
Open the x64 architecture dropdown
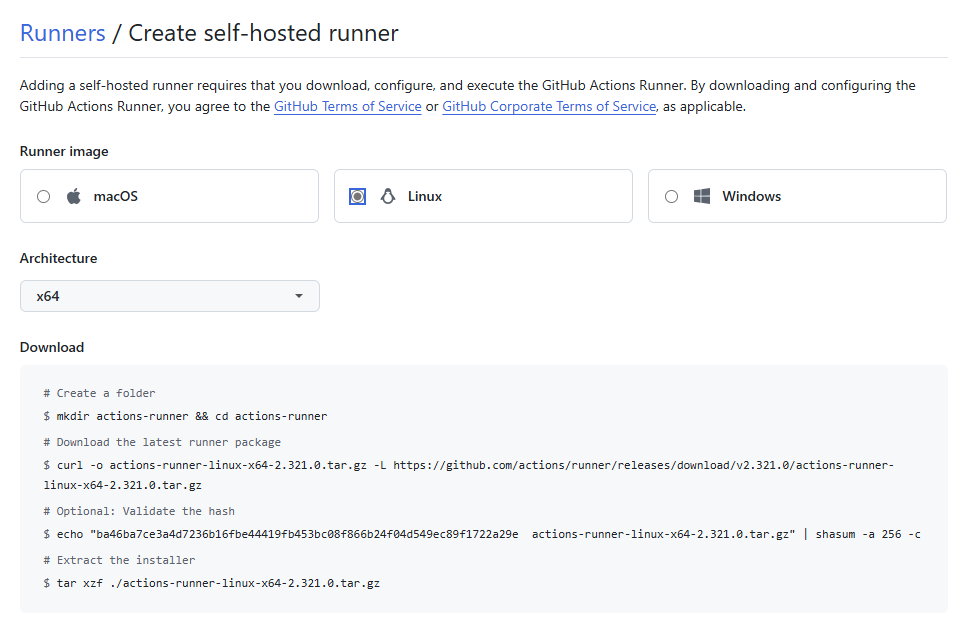pos(170,296)
